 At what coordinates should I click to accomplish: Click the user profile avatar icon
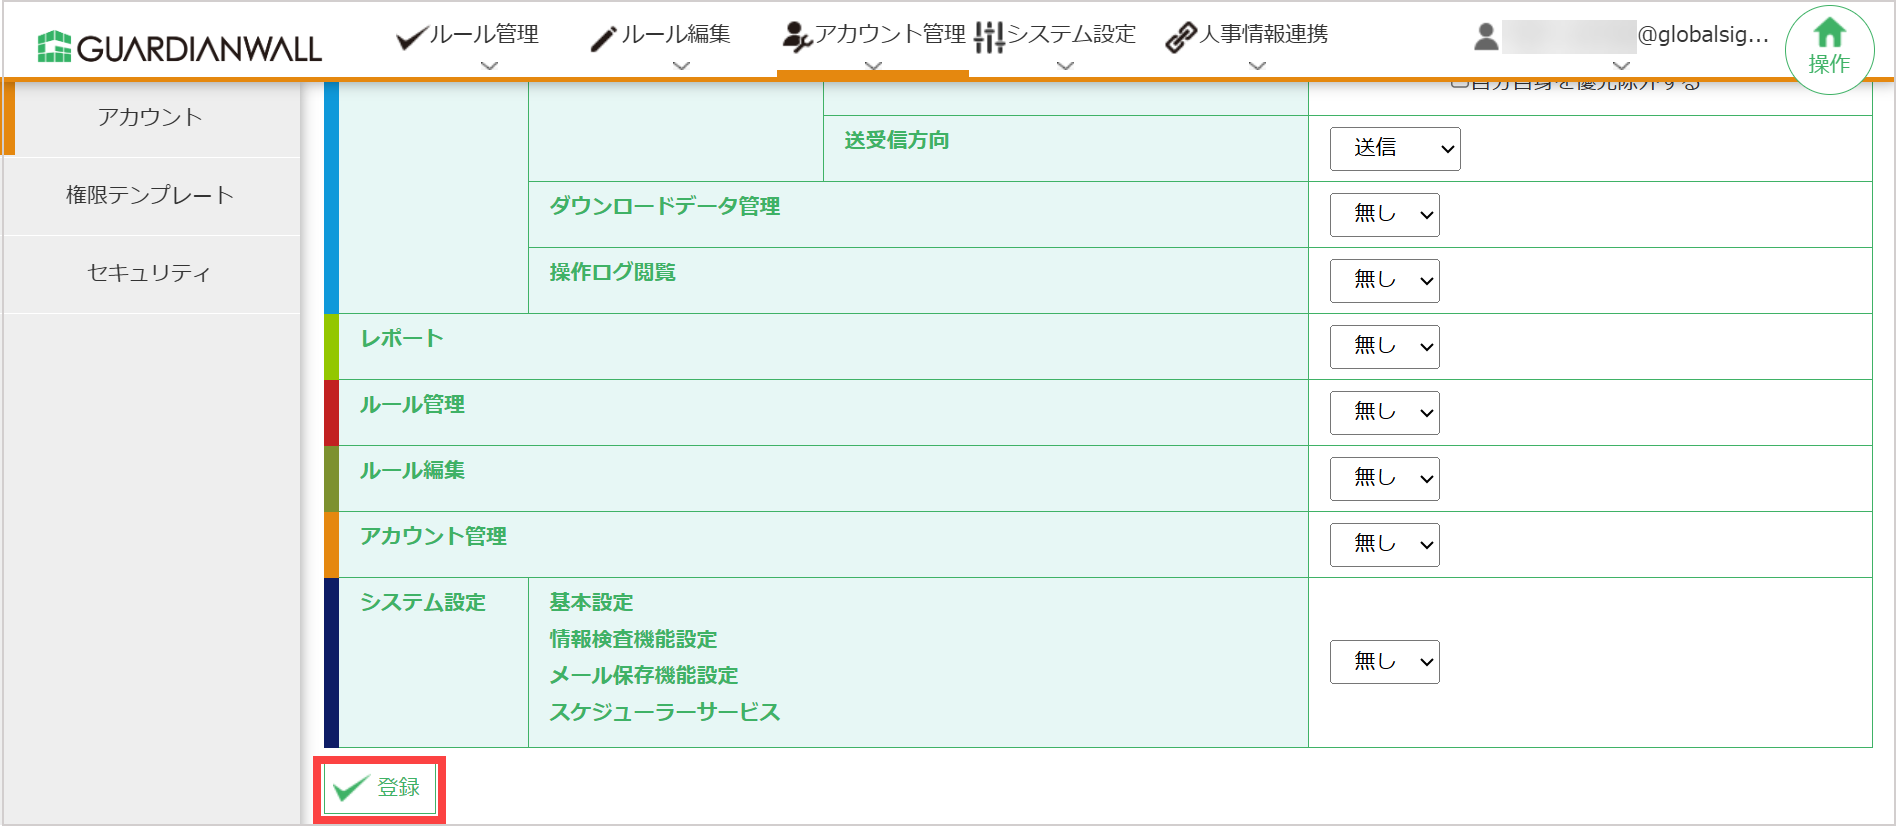pyautogui.click(x=1486, y=37)
